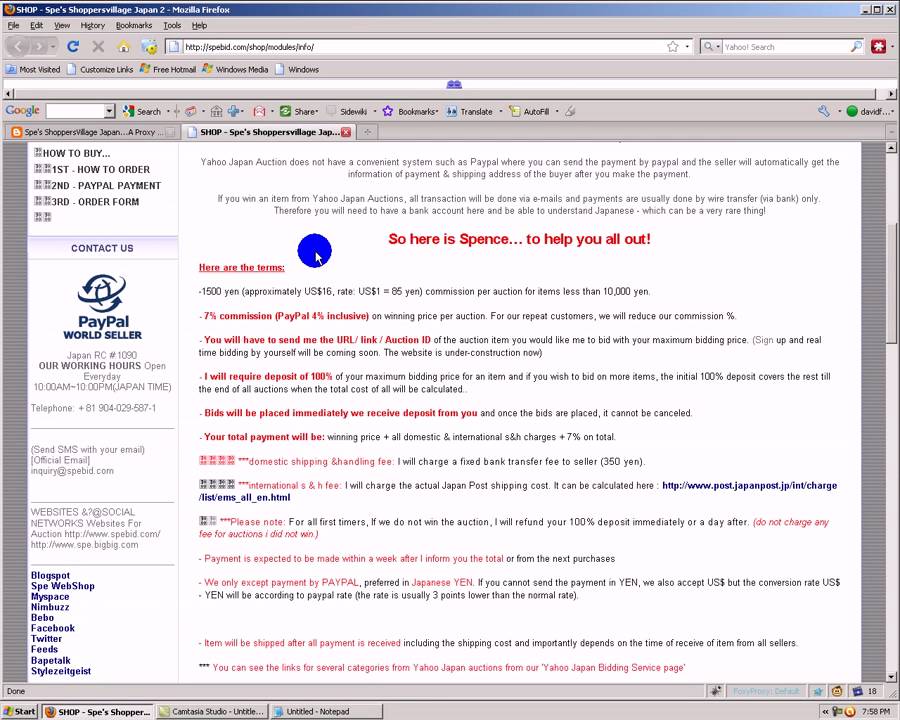
Task: Open Sidewiki in Google toolbar
Action: (347, 111)
